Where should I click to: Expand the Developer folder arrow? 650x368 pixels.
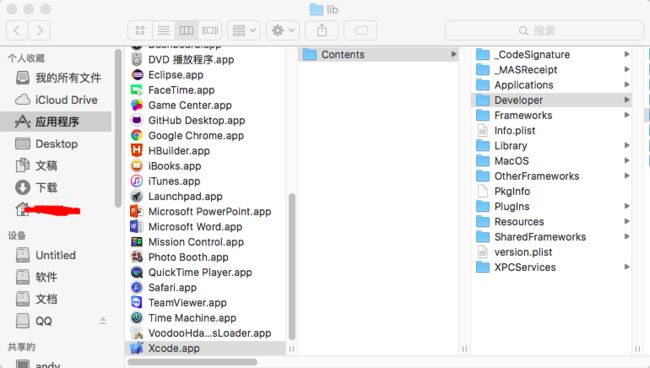tap(627, 100)
